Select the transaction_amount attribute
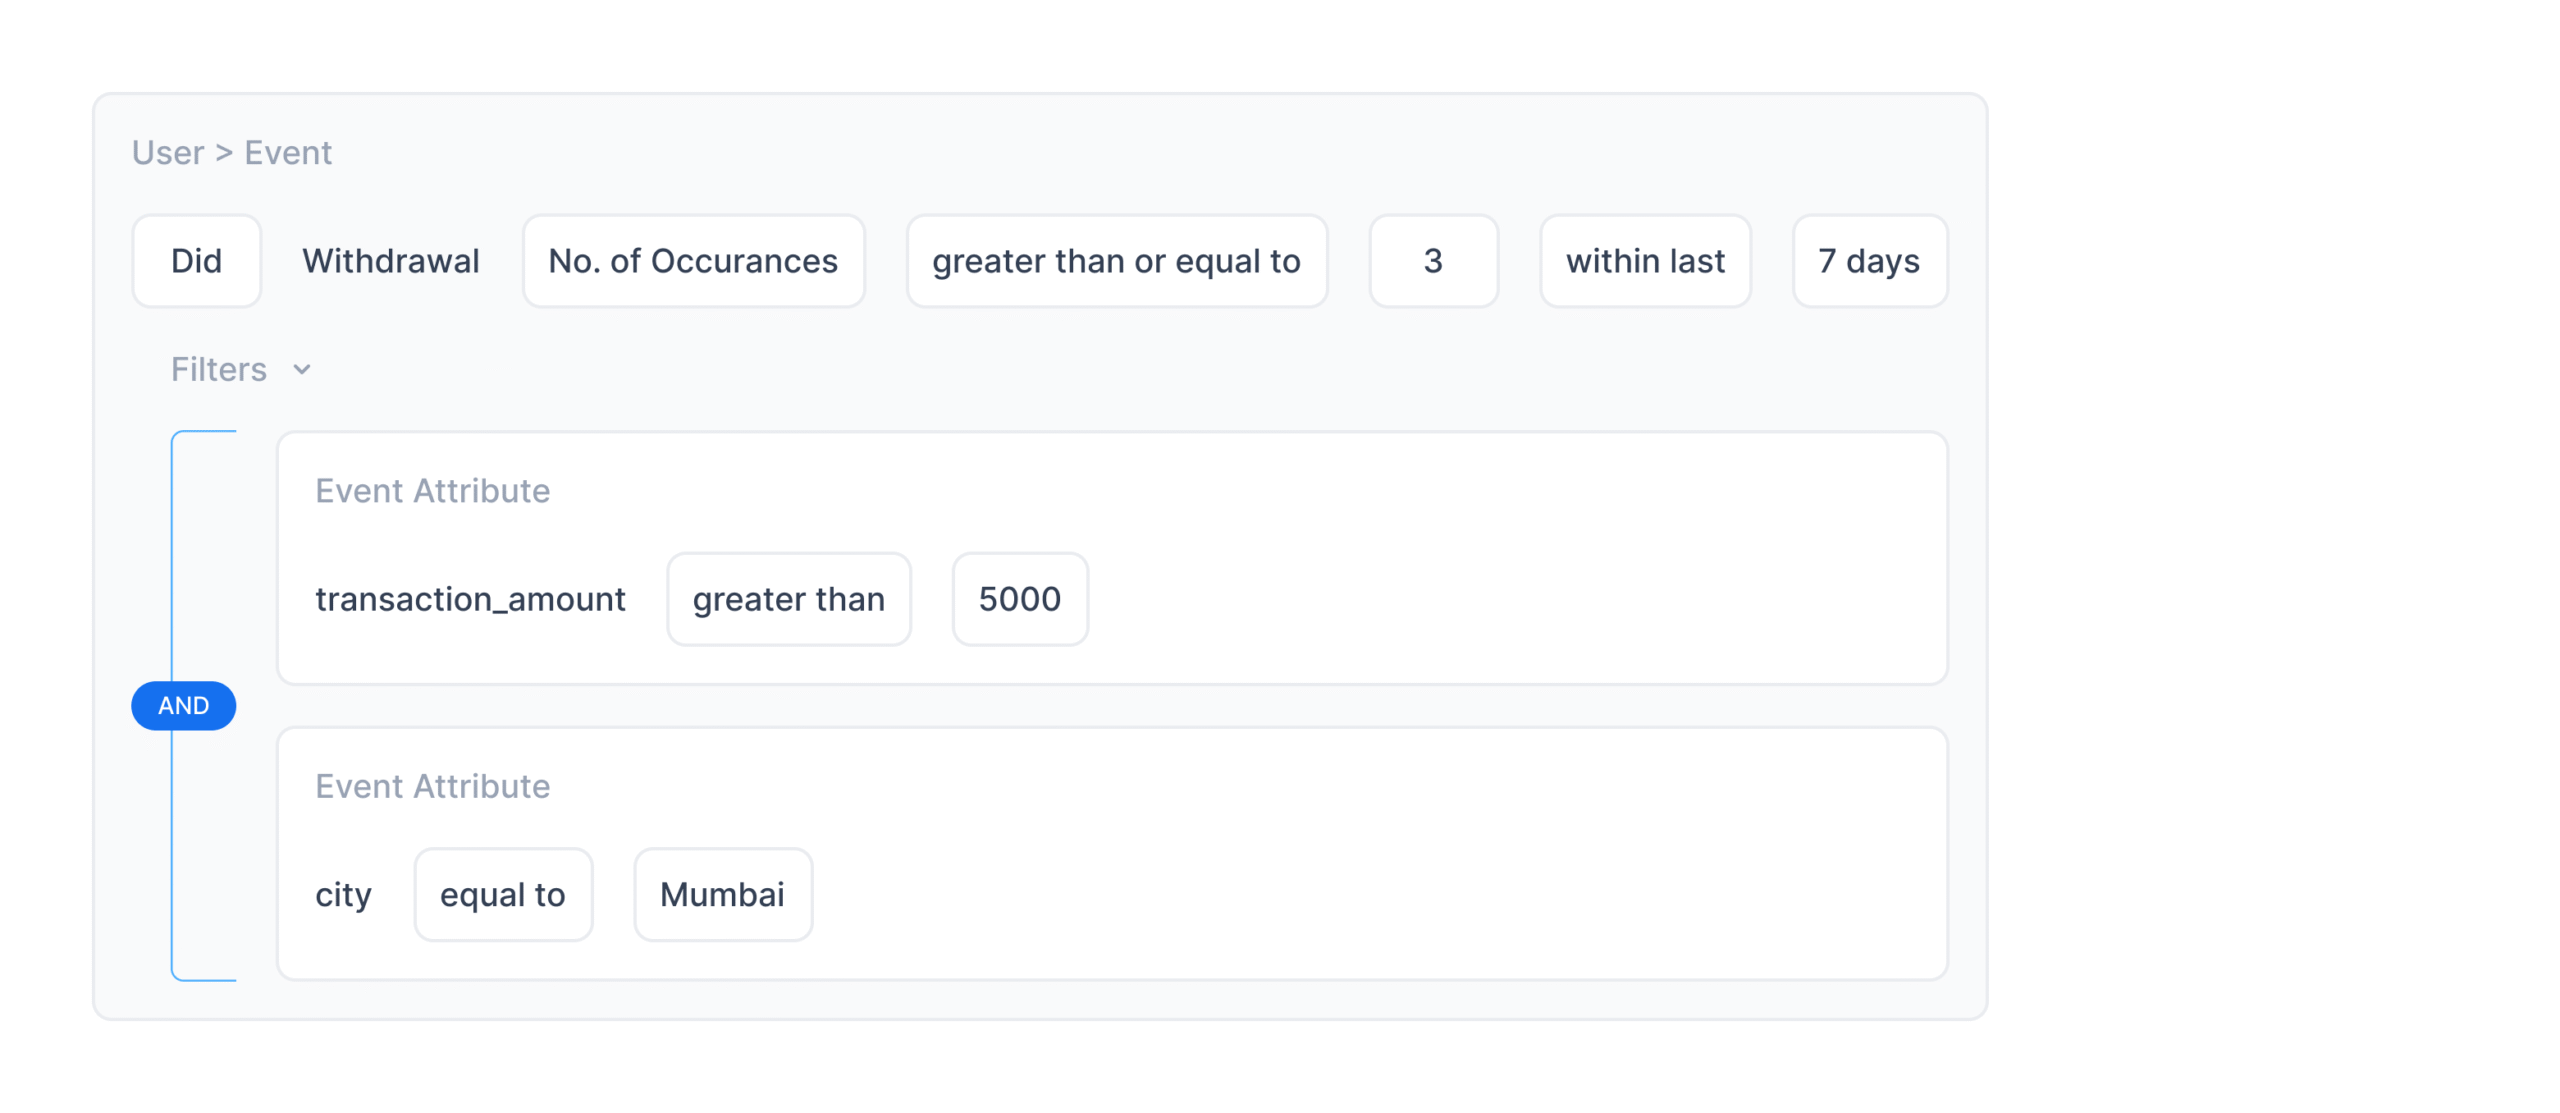 click(x=470, y=599)
